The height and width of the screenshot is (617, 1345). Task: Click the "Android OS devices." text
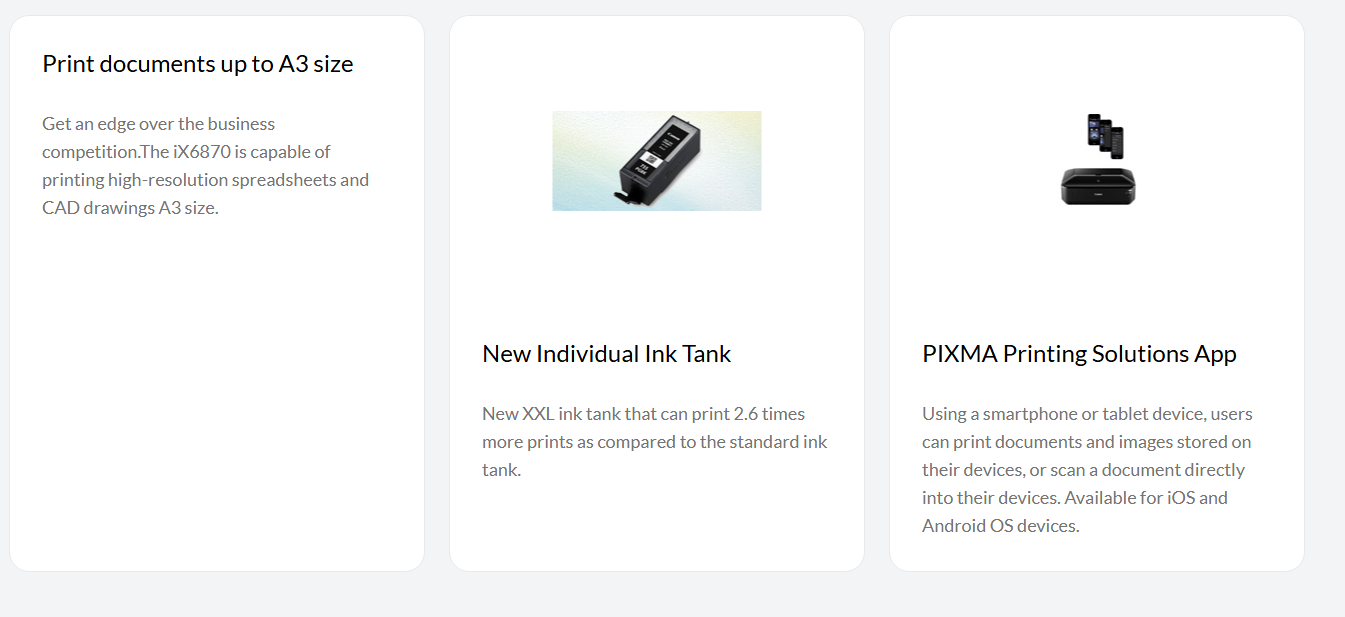tap(1000, 526)
